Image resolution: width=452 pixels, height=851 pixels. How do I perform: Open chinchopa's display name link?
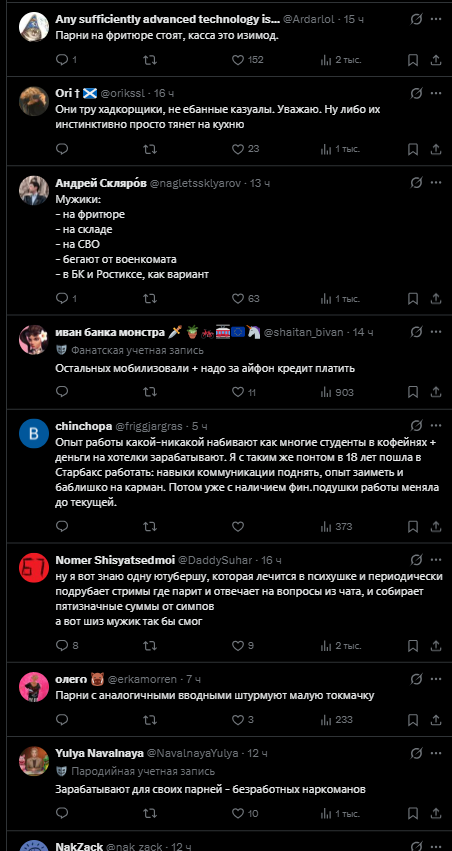(x=84, y=426)
